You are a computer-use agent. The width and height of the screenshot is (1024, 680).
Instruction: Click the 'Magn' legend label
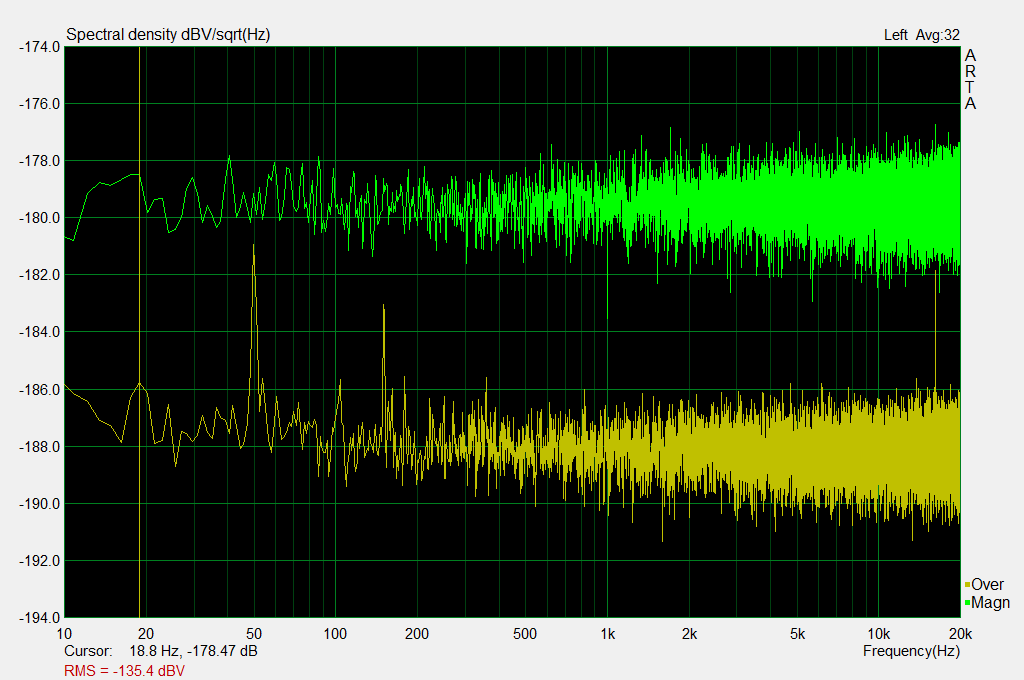[x=990, y=602]
